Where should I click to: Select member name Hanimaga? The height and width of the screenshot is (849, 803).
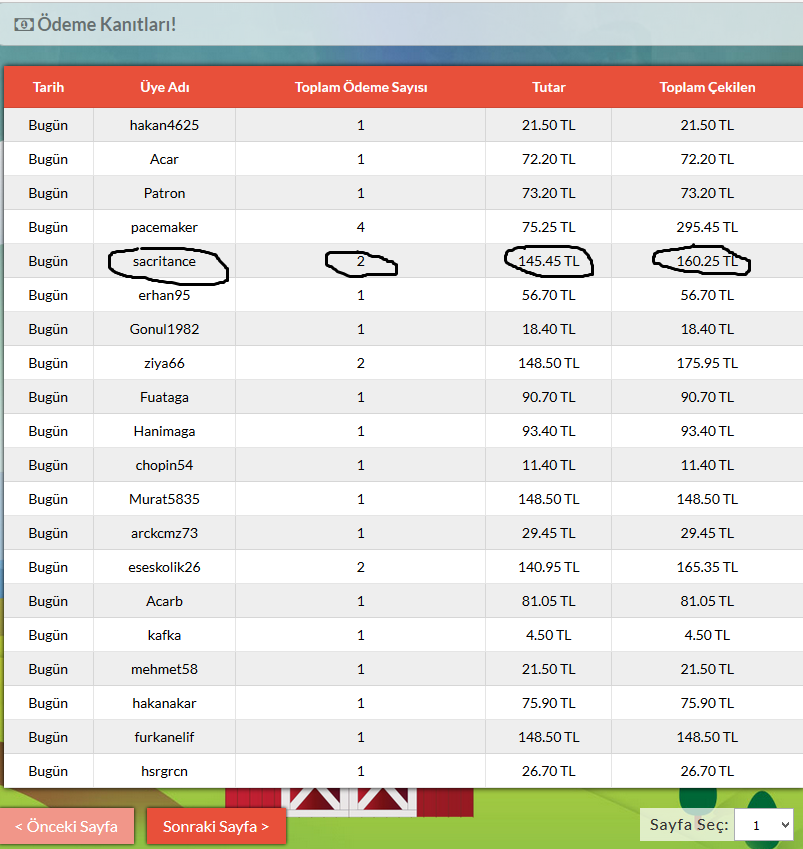164,432
